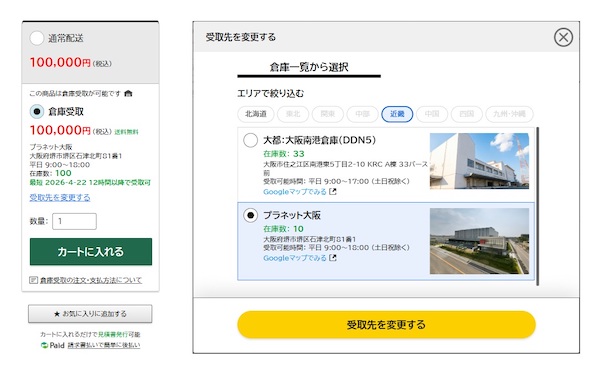
Task: Filter by 東北 area
Action: [x=293, y=114]
